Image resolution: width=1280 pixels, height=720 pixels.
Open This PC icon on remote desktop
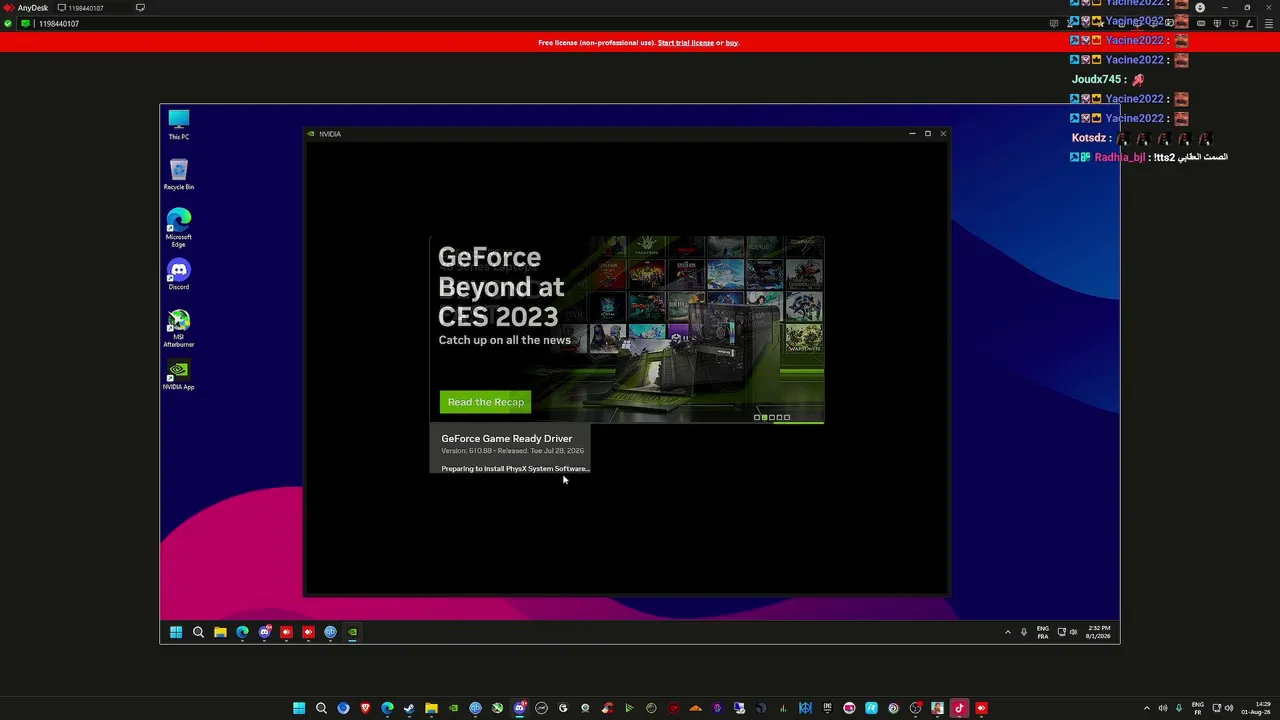[x=179, y=124]
